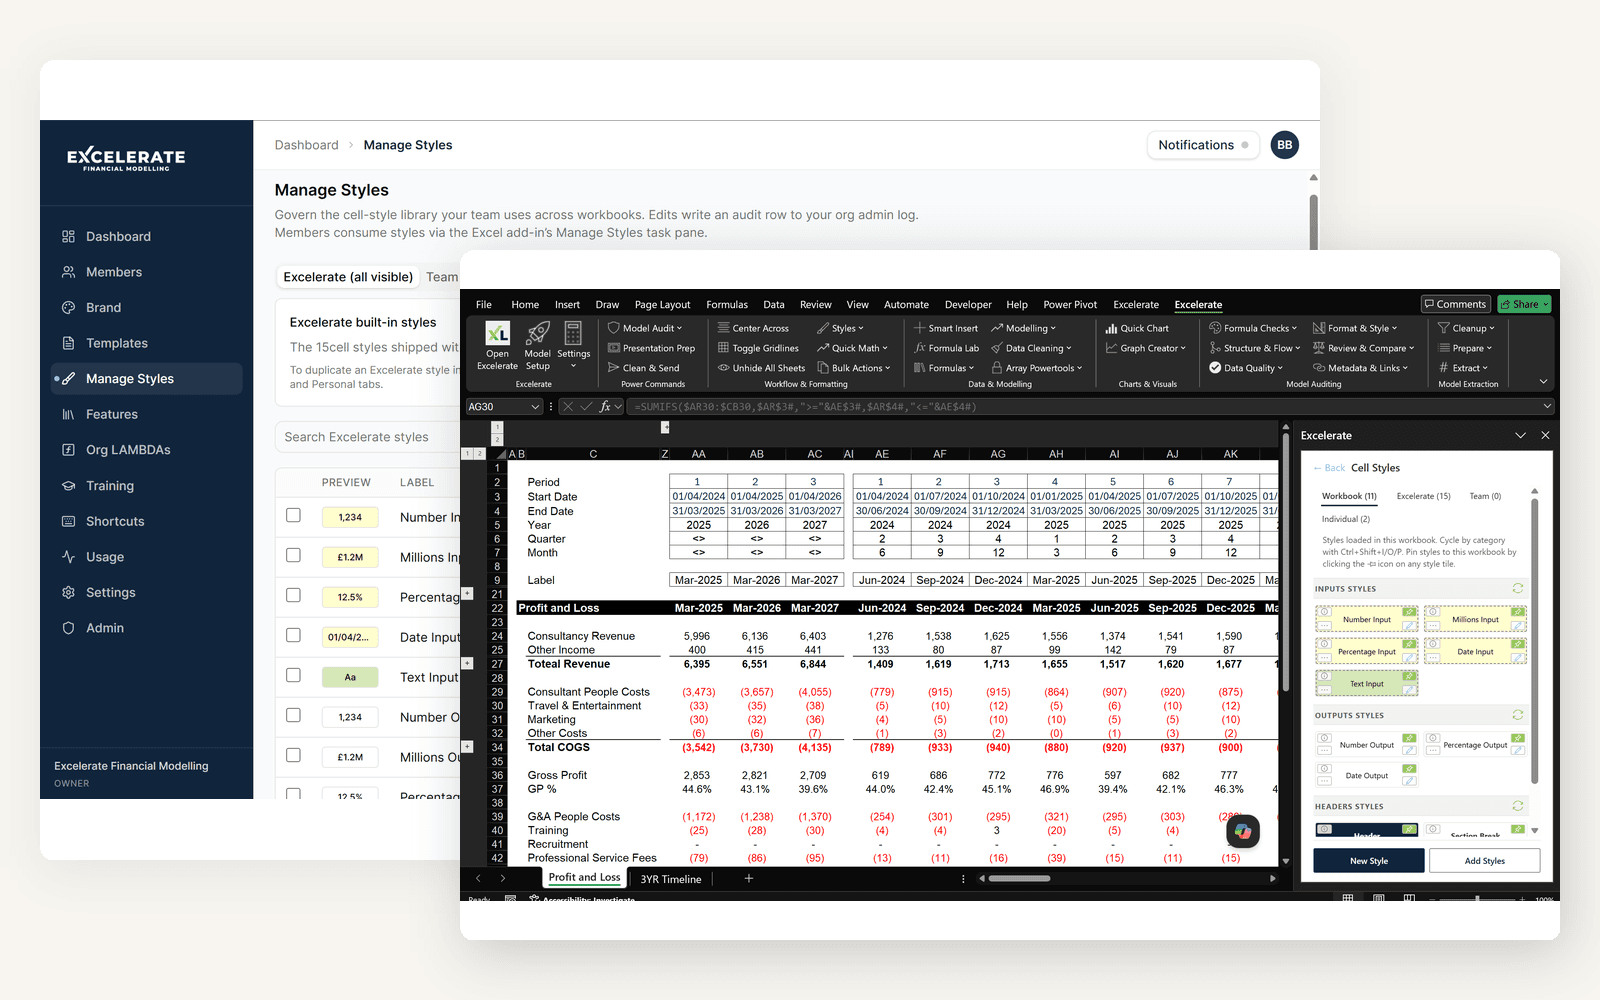Expand the Graph Creator dropdown
The image size is (1600, 1000).
[x=1146, y=348]
